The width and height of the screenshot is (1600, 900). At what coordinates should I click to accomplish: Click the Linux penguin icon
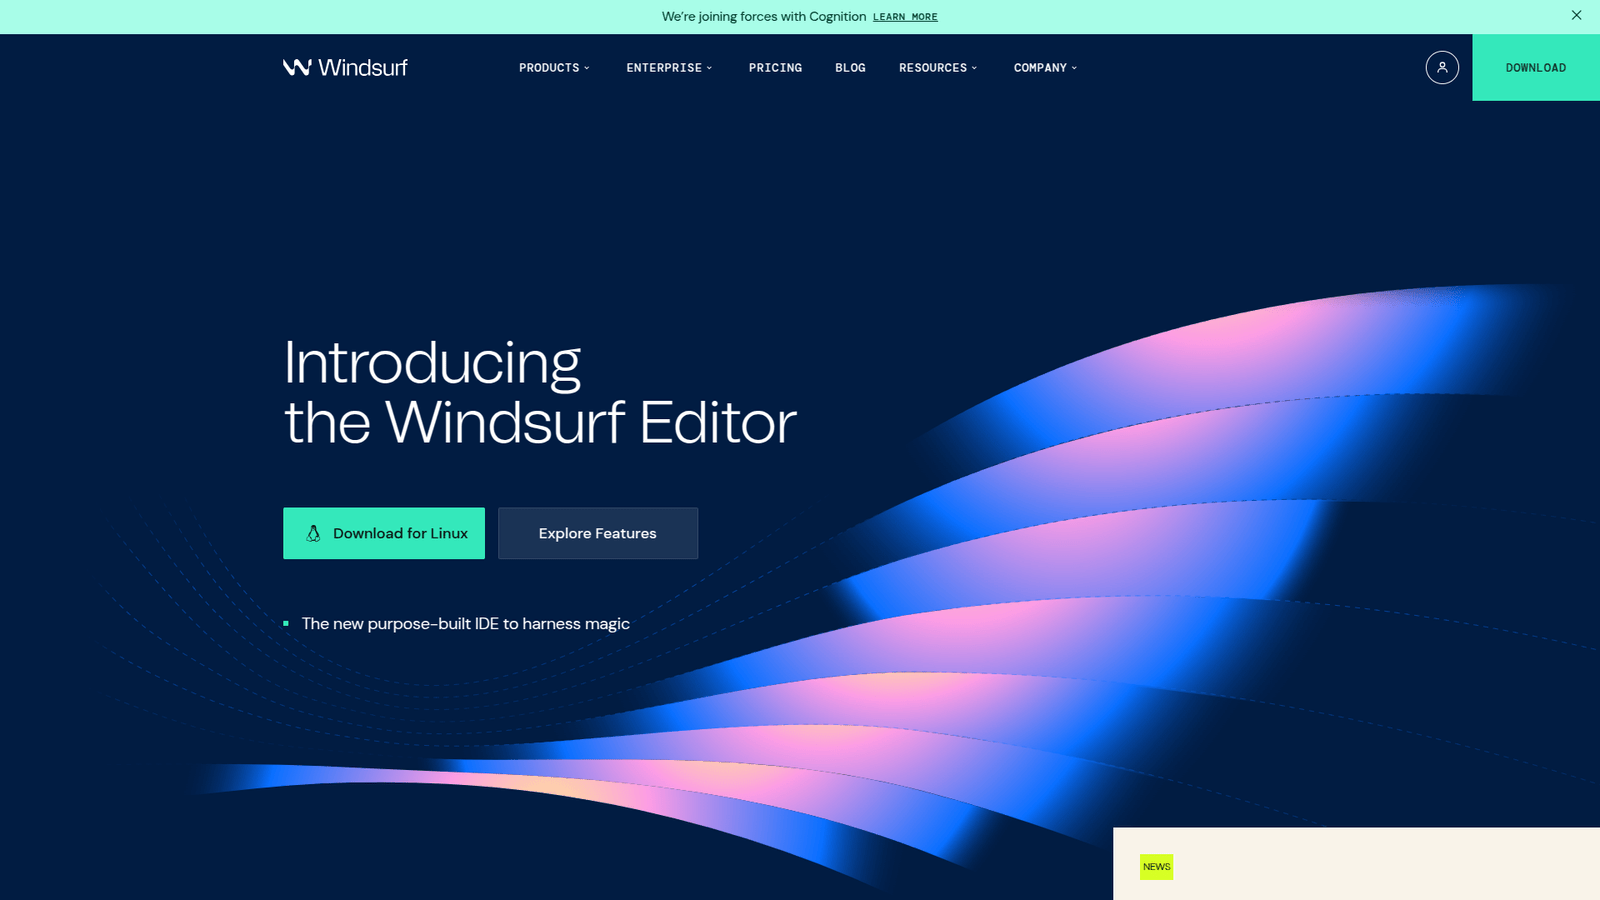(x=313, y=534)
